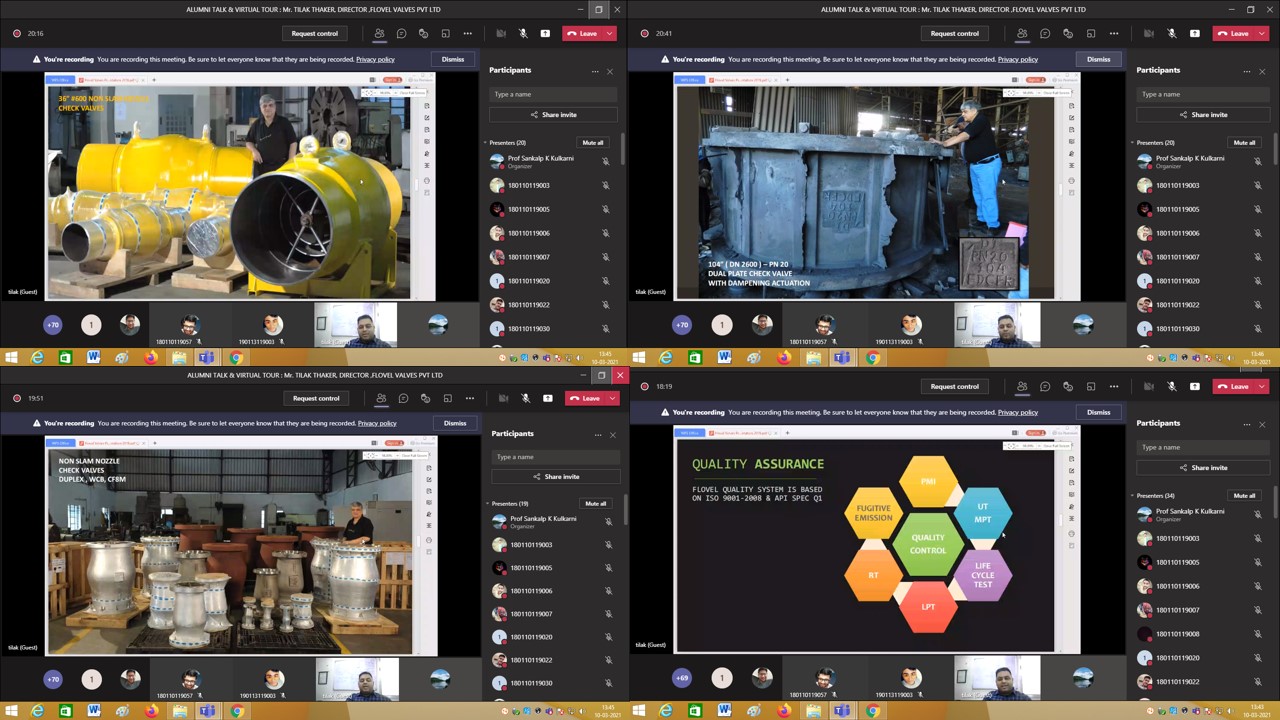This screenshot has width=1280, height=720.
Task: Toggle the camera in the 19:51 meeting
Action: coord(503,398)
